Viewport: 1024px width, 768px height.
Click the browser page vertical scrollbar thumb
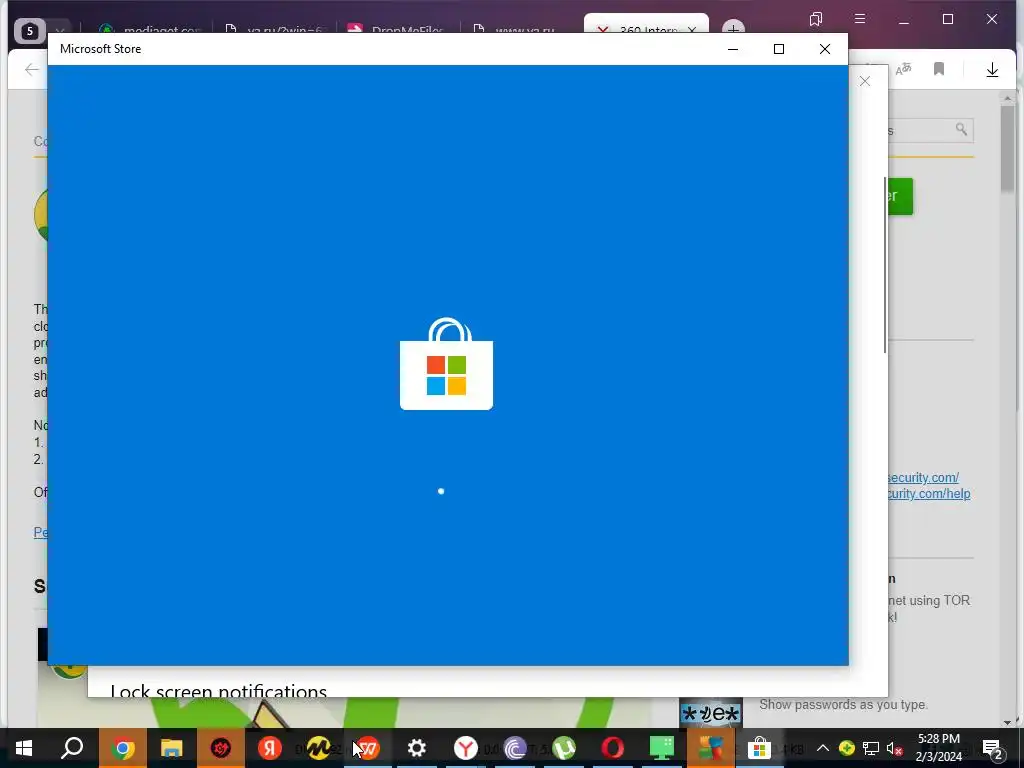(1007, 148)
